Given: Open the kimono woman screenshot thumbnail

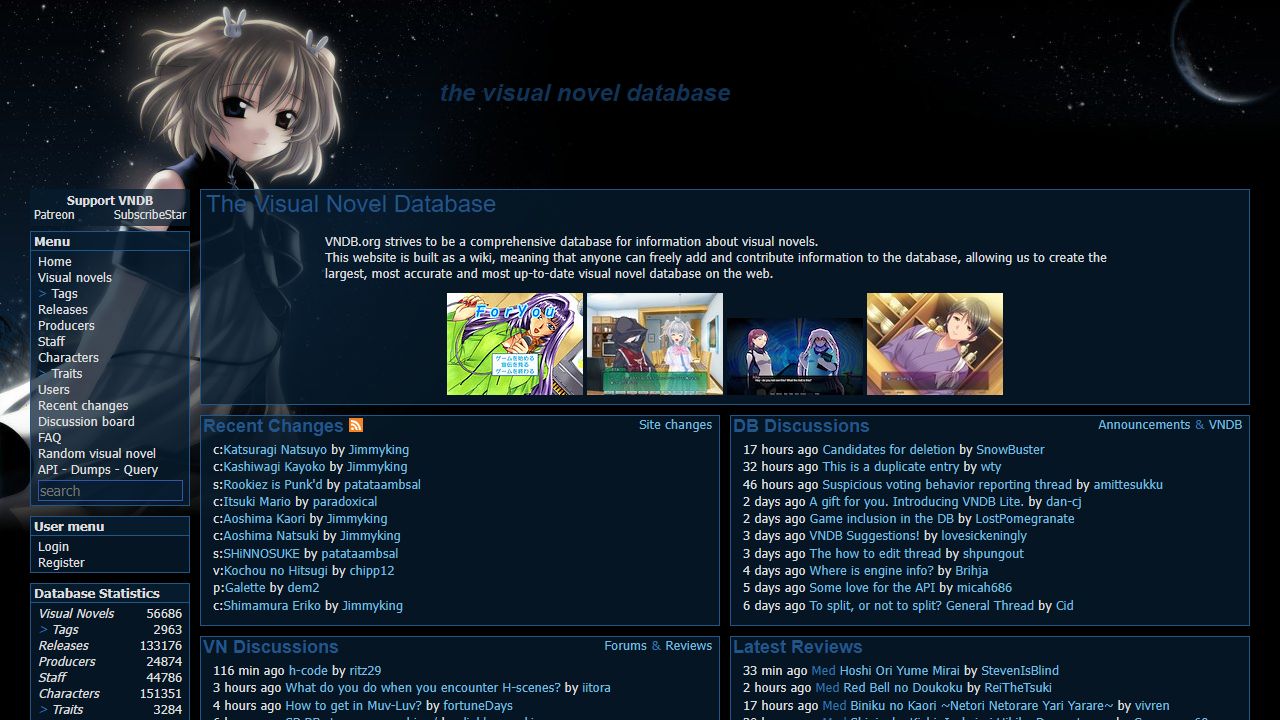Looking at the screenshot, I should coord(935,344).
